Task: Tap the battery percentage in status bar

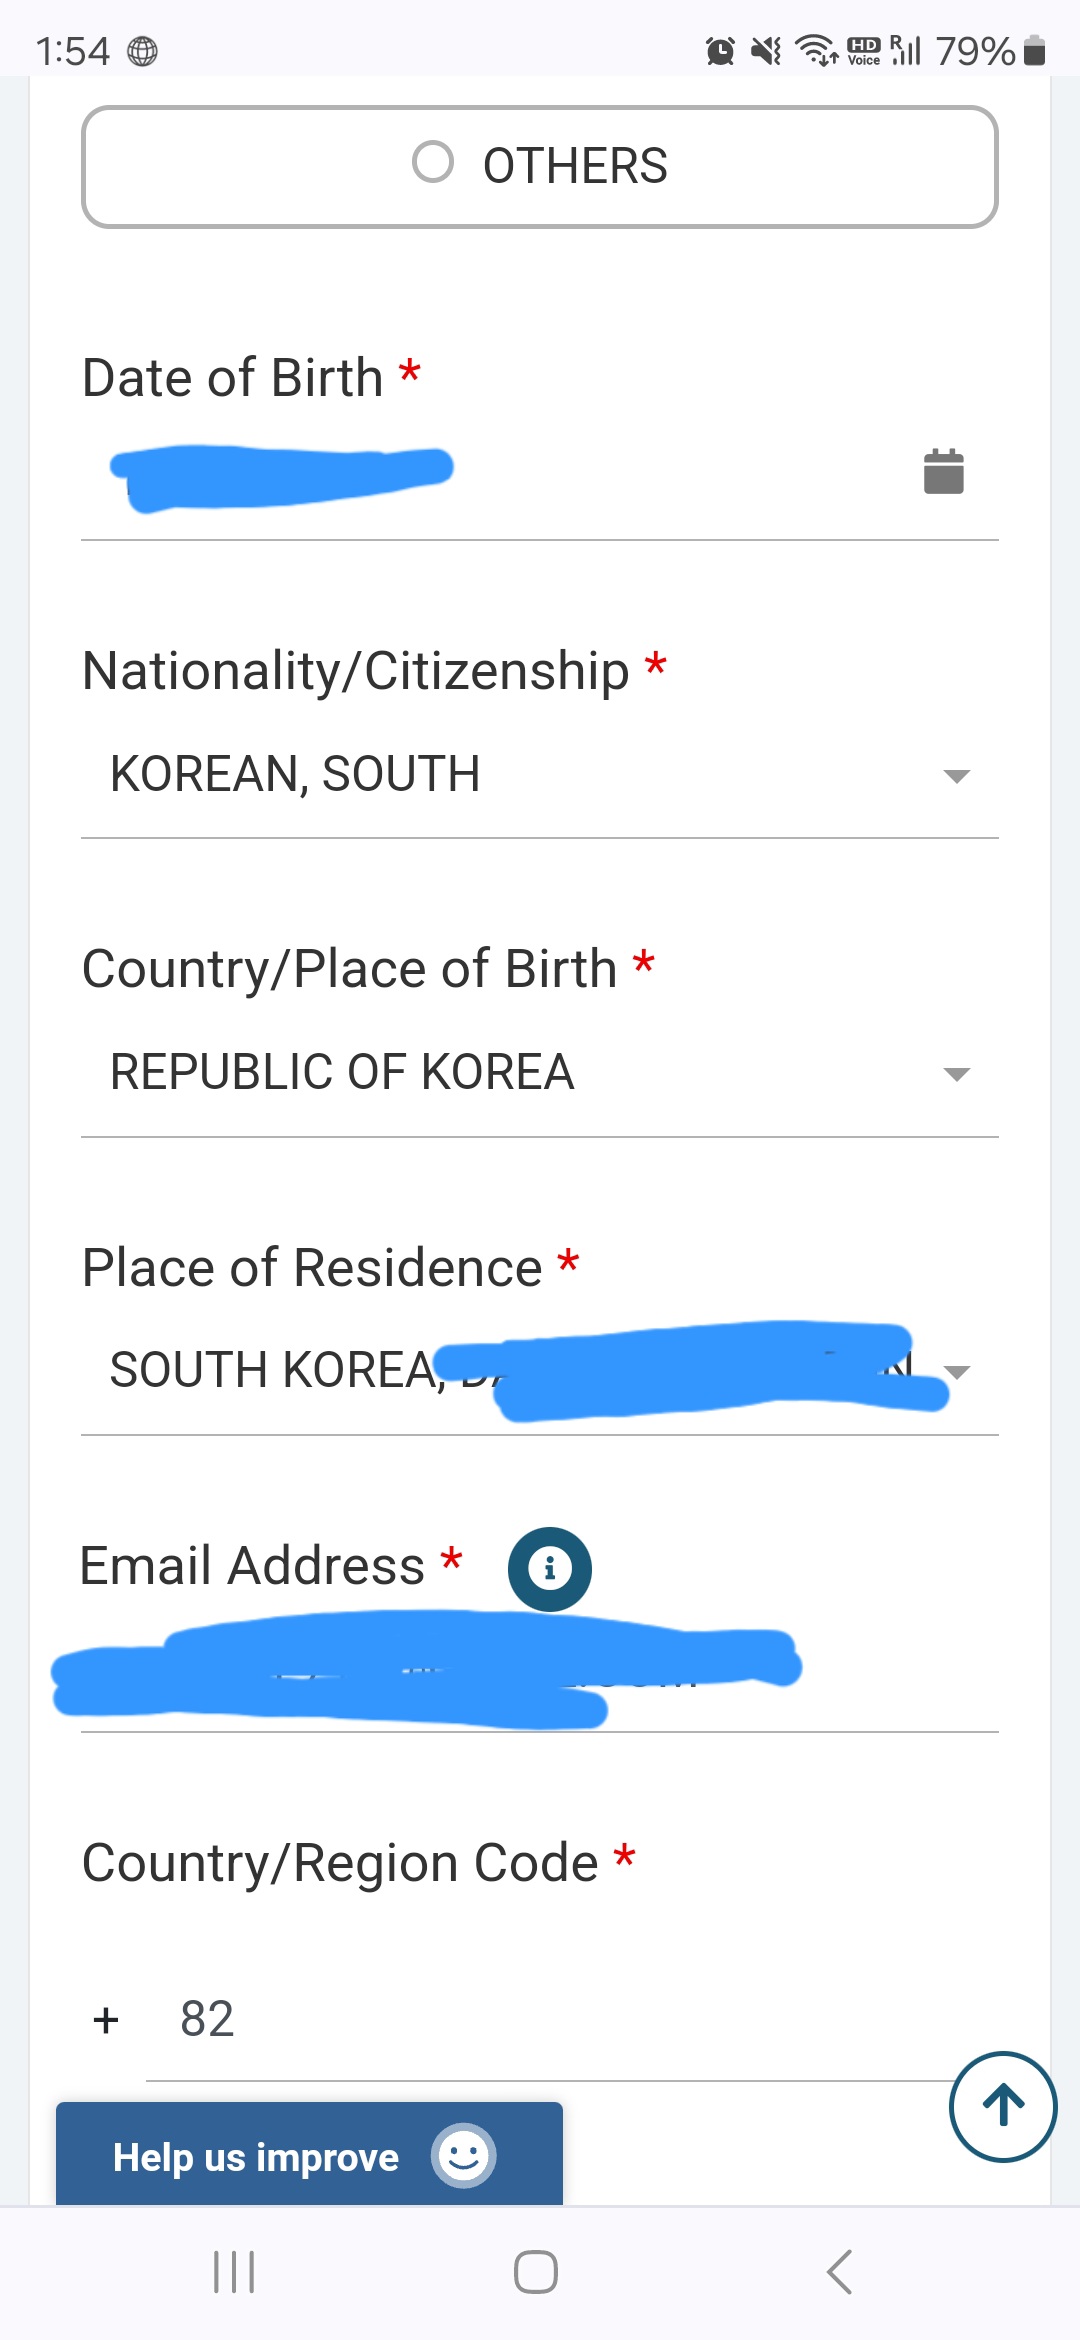Action: coord(975,50)
